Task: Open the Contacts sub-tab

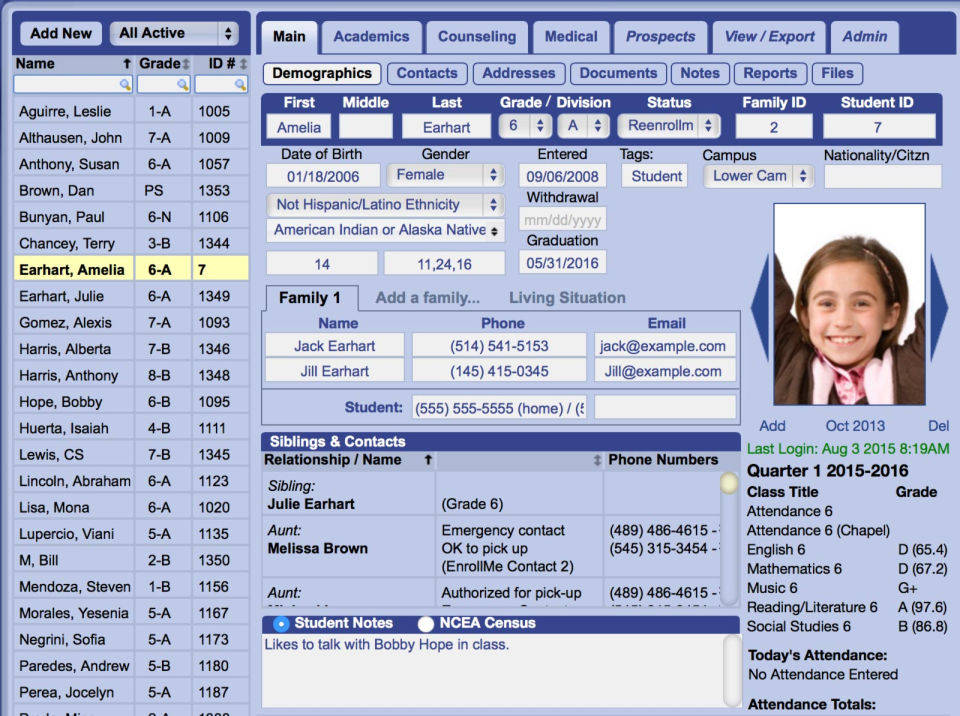Action: click(427, 73)
